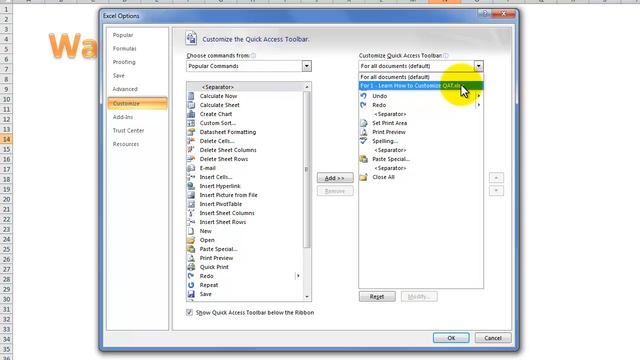Select the New document command icon

pos(191,231)
